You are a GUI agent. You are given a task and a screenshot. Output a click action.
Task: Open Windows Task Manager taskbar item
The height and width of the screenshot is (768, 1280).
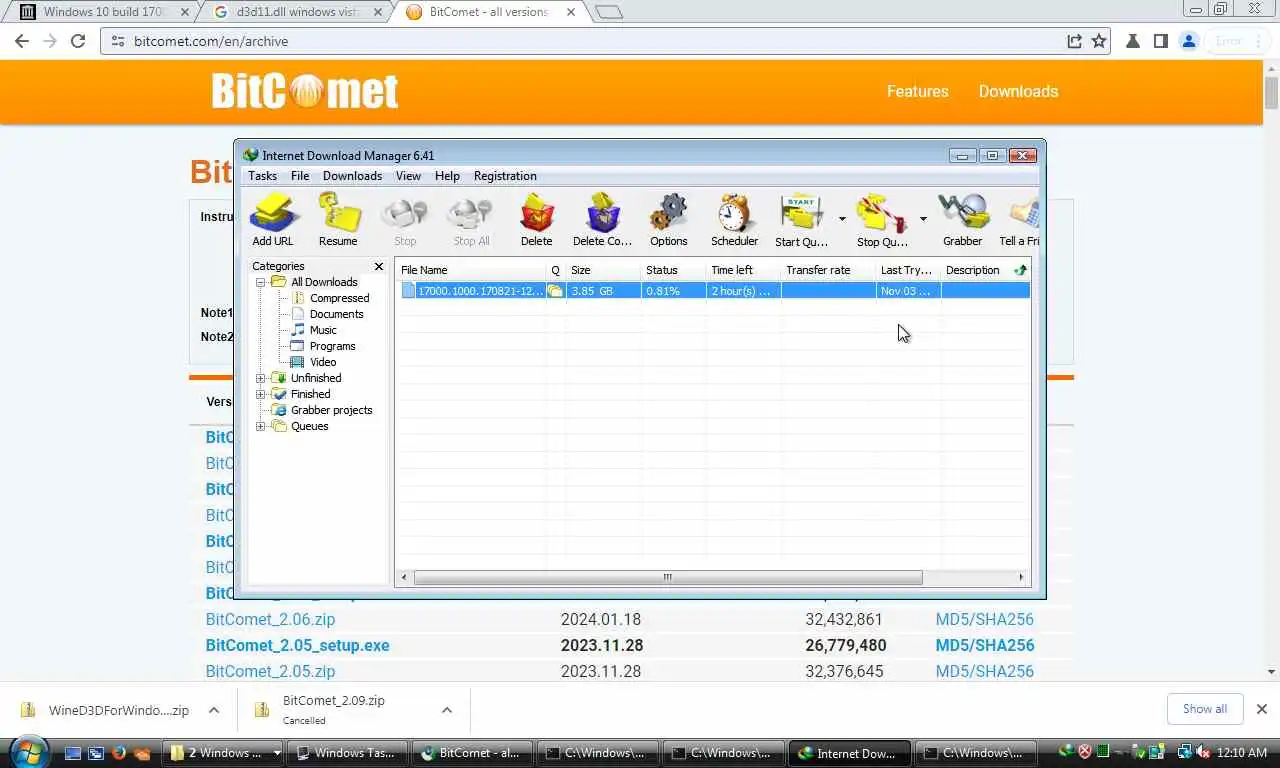coord(348,753)
